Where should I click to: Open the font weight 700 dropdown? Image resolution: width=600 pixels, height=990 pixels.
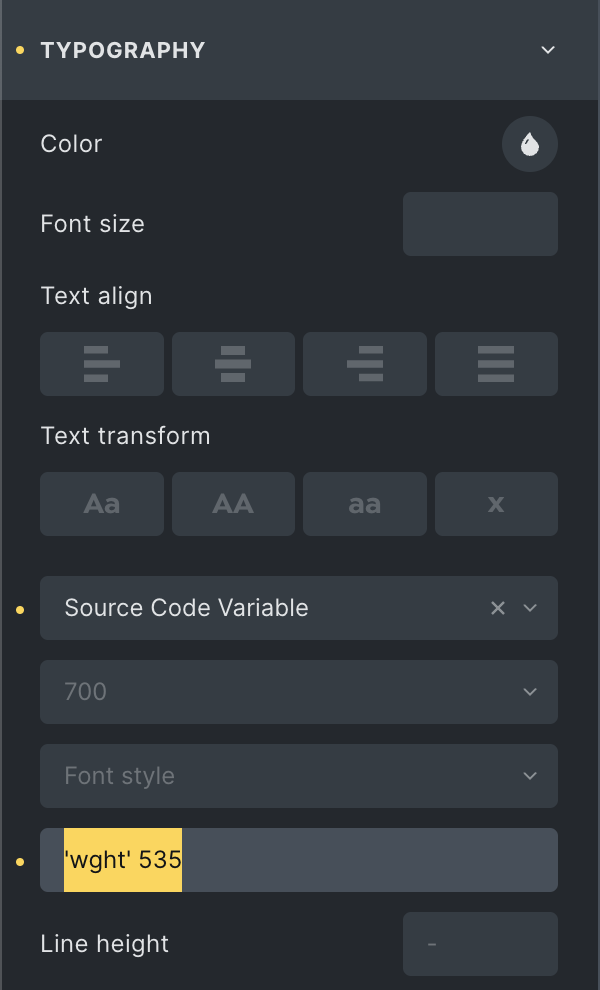tap(298, 692)
